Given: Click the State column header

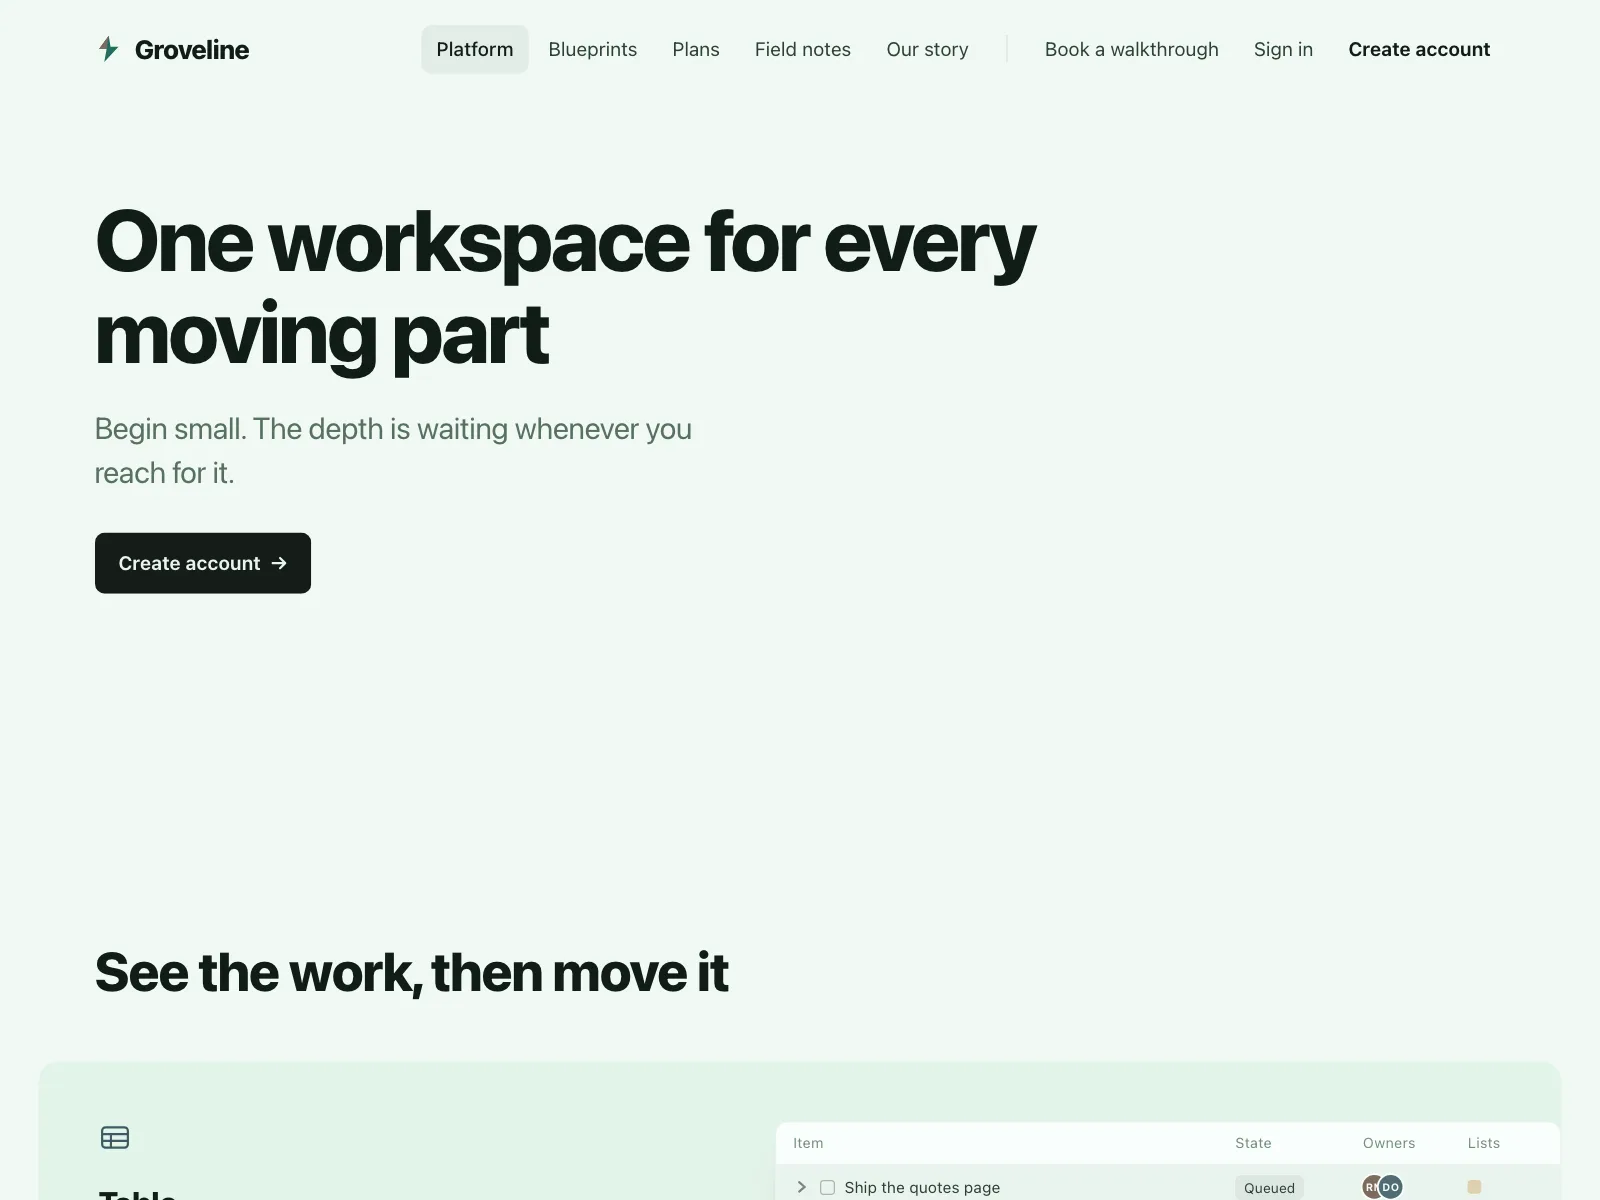Looking at the screenshot, I should (x=1253, y=1143).
